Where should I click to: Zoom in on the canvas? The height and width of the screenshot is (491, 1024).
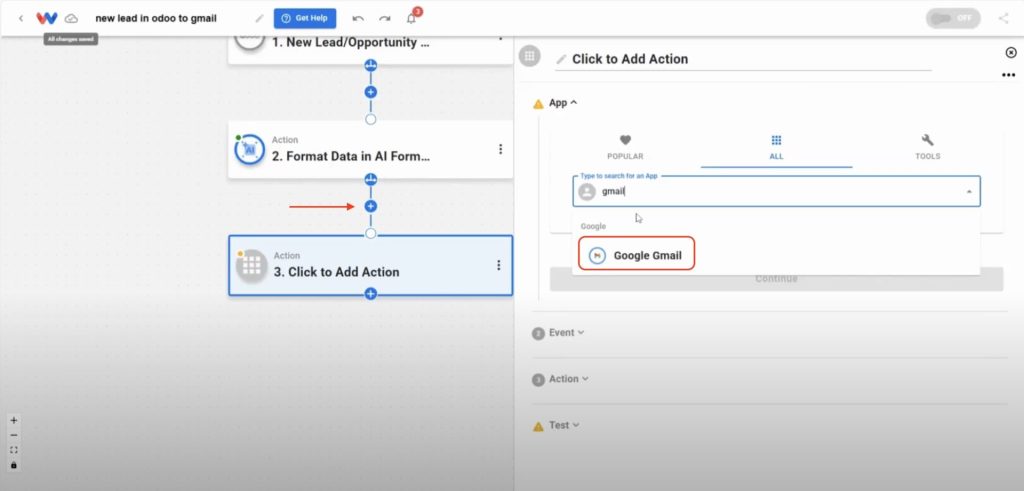click(14, 420)
